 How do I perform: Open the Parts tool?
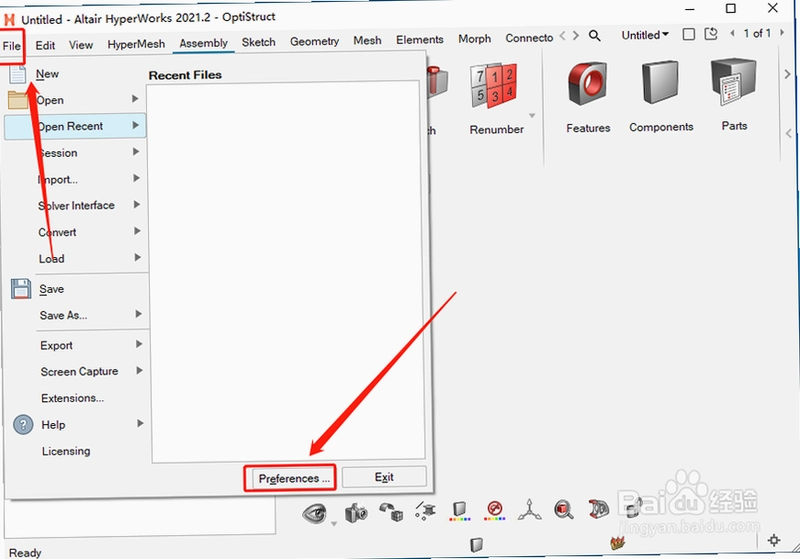click(733, 82)
